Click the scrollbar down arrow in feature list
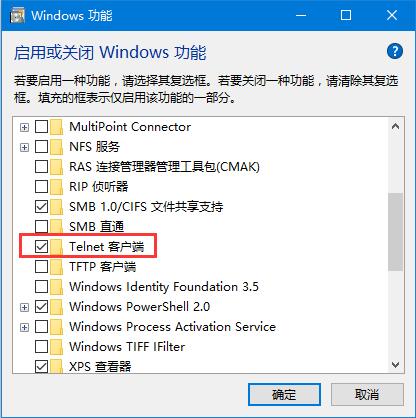Image resolution: width=416 pixels, height=418 pixels. pos(396,365)
